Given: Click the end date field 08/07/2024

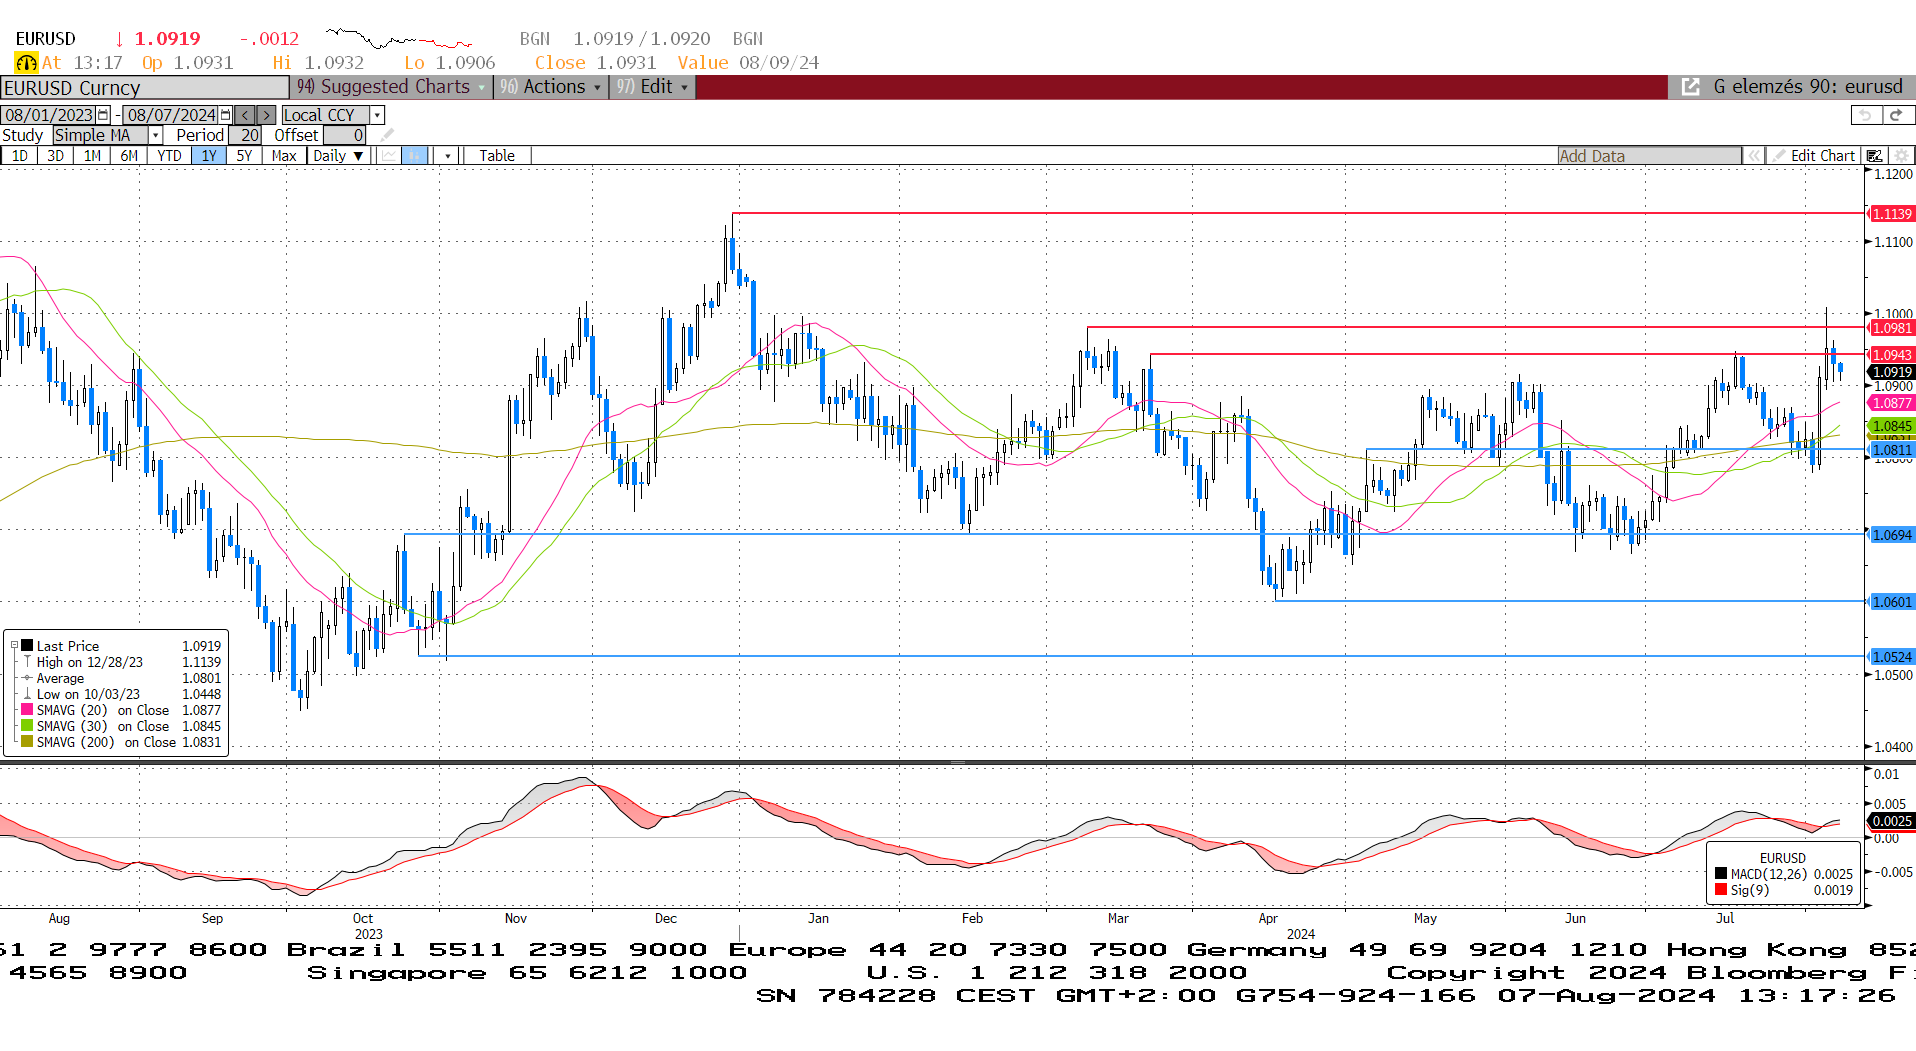Looking at the screenshot, I should pos(172,115).
